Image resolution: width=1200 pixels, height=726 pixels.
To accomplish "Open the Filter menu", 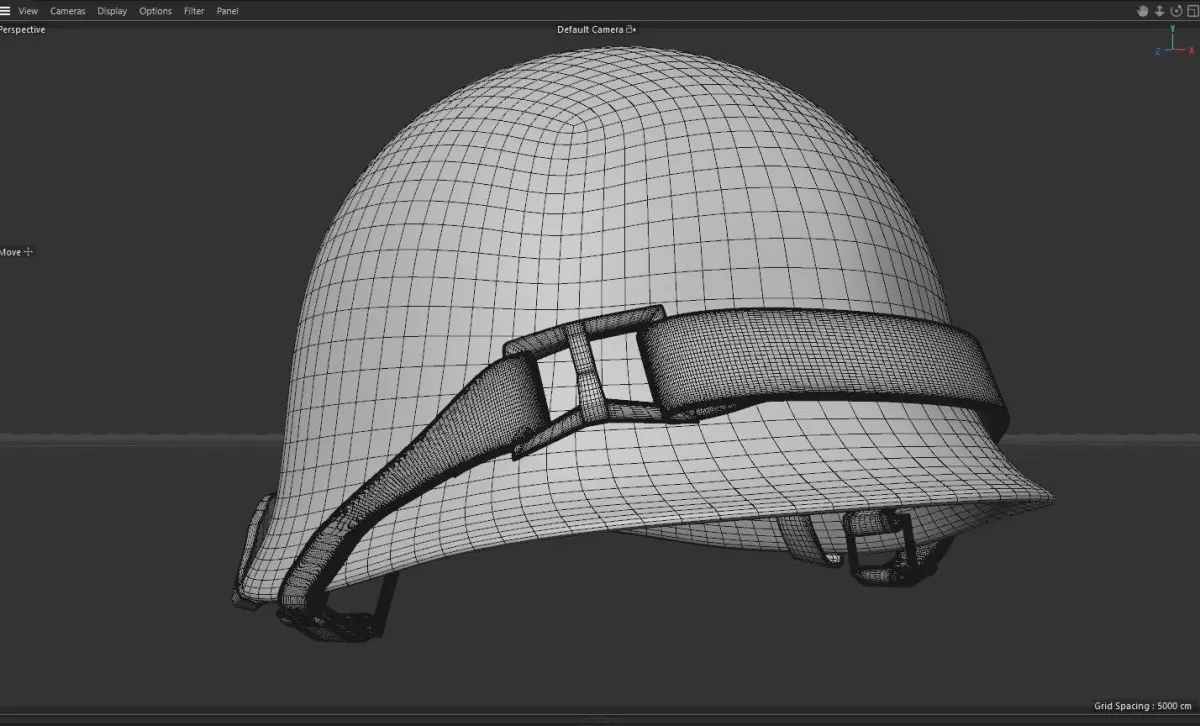I will [194, 11].
